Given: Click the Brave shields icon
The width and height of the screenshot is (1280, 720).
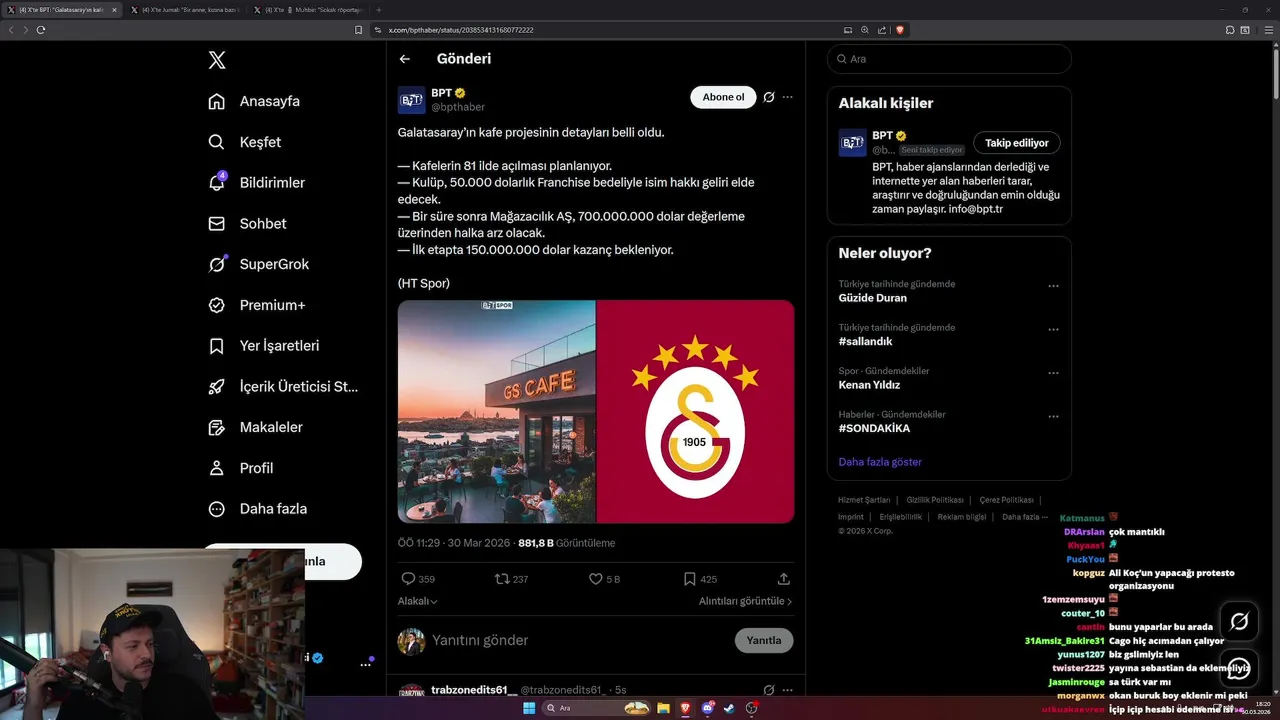Looking at the screenshot, I should click(x=900, y=30).
